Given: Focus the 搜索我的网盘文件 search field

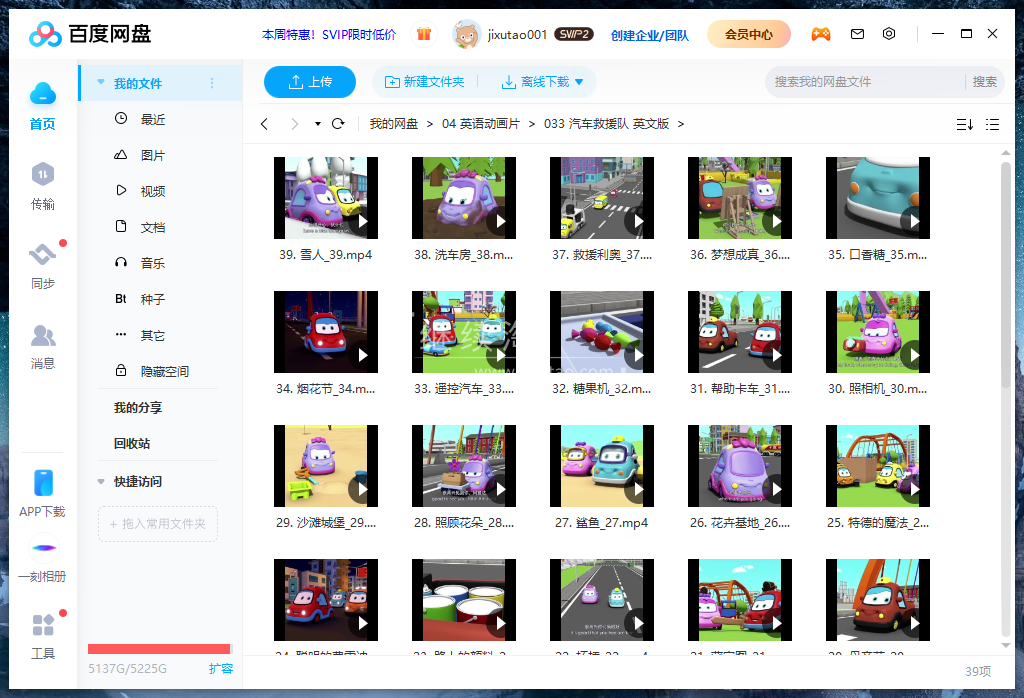Looking at the screenshot, I should 865,82.
